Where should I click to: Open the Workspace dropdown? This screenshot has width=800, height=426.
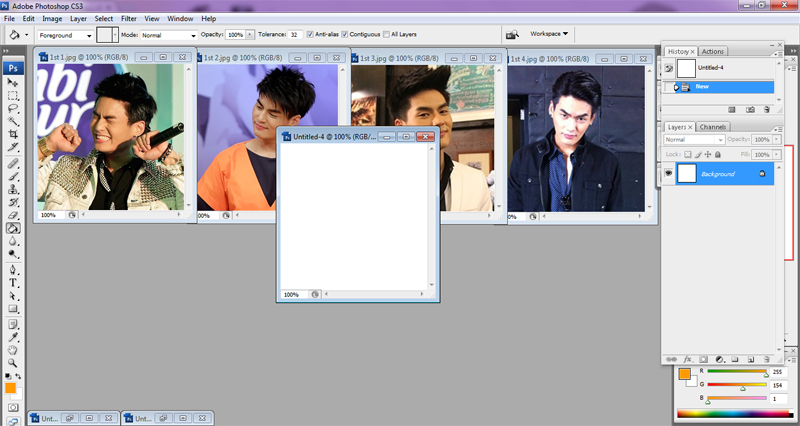(x=549, y=34)
